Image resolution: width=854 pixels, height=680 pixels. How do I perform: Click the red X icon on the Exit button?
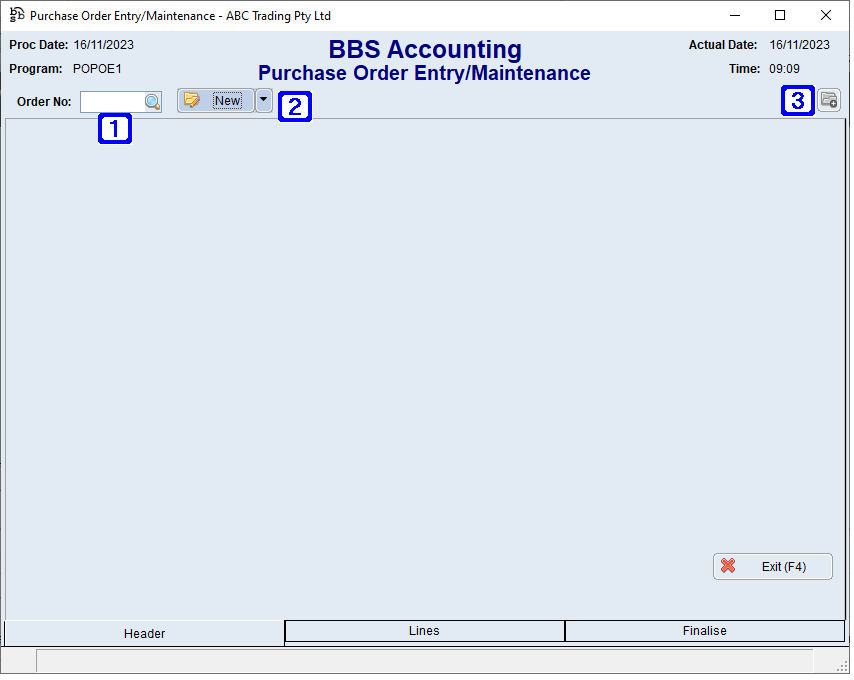pos(728,566)
